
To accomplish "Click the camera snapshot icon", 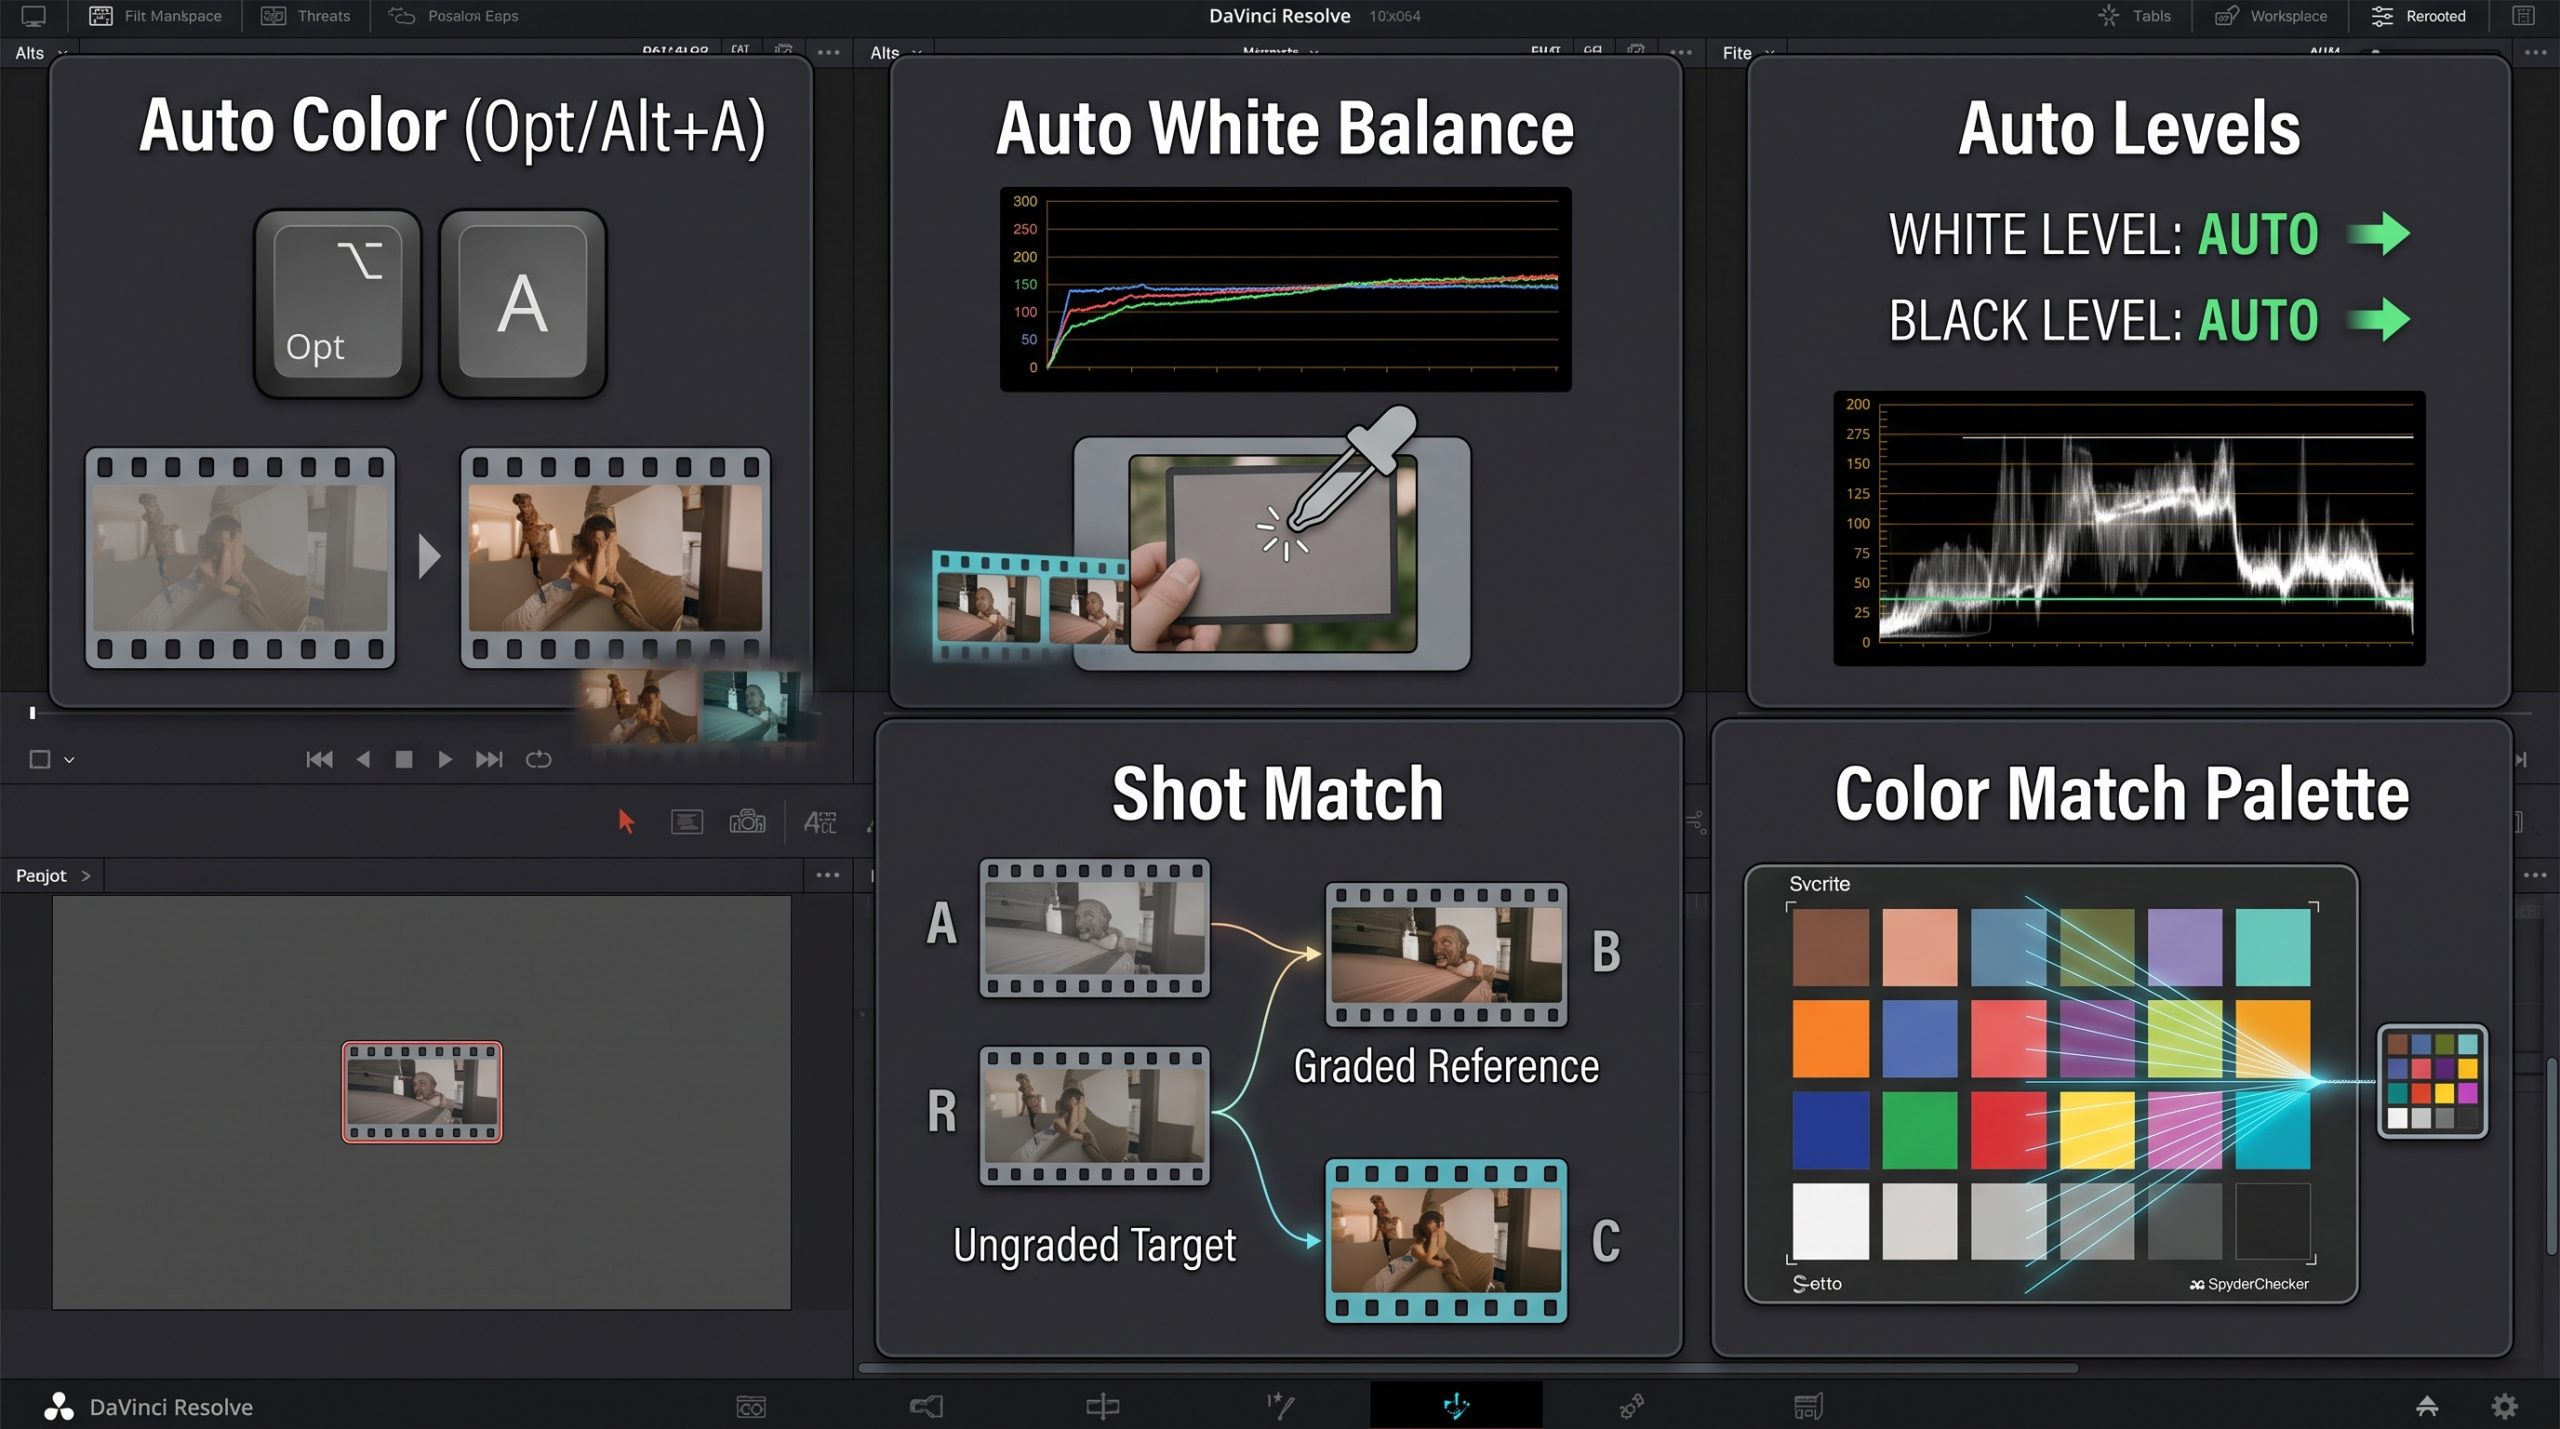I will 747,822.
